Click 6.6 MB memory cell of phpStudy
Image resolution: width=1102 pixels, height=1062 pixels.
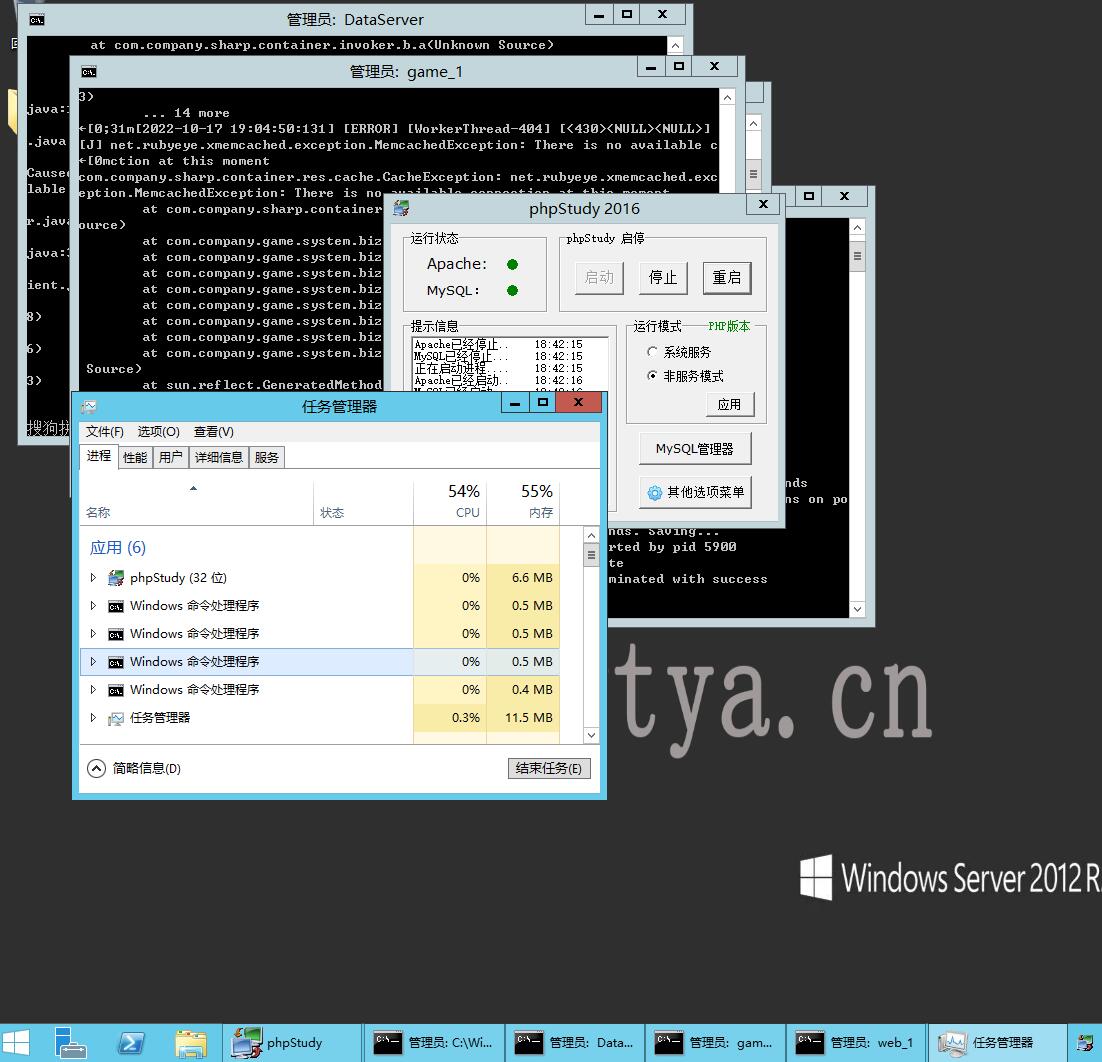pyautogui.click(x=523, y=578)
